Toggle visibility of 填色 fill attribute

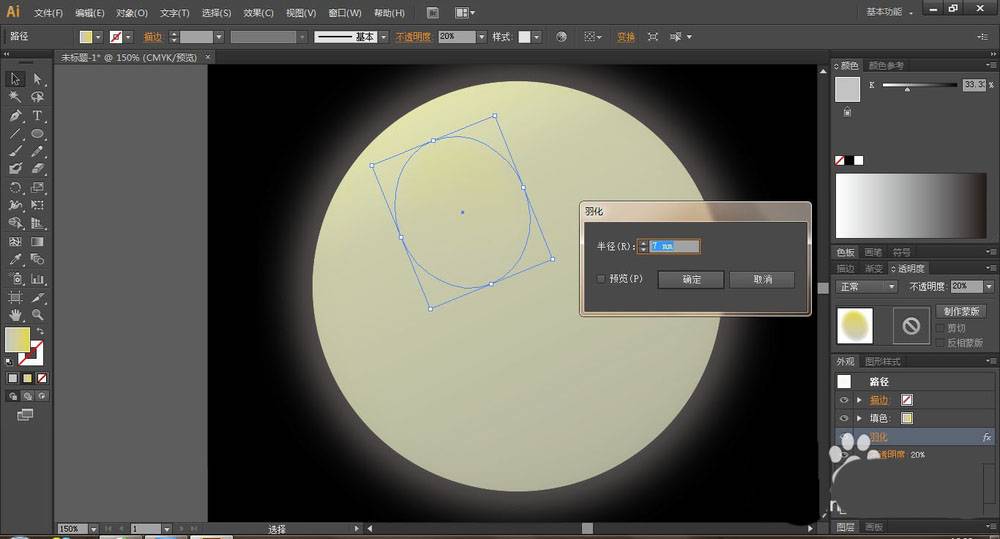(x=845, y=418)
